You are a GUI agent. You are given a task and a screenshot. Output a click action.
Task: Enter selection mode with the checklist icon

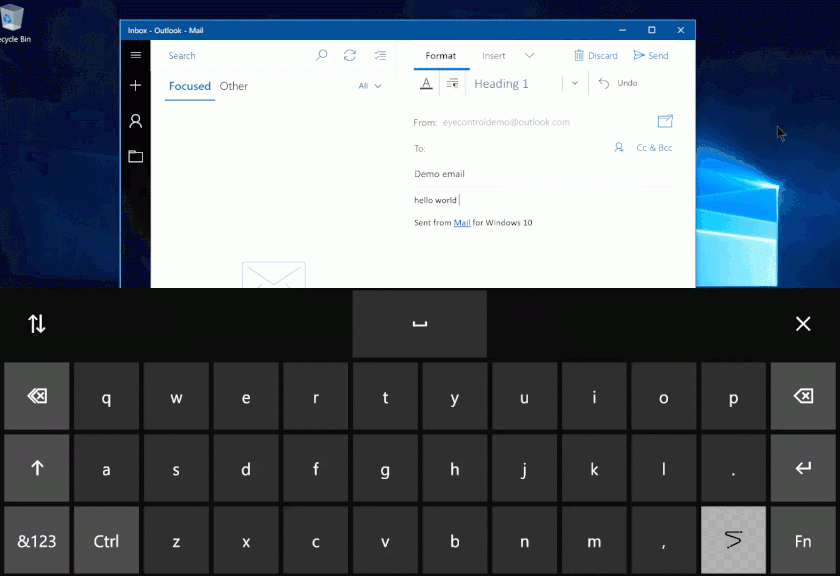pos(380,56)
